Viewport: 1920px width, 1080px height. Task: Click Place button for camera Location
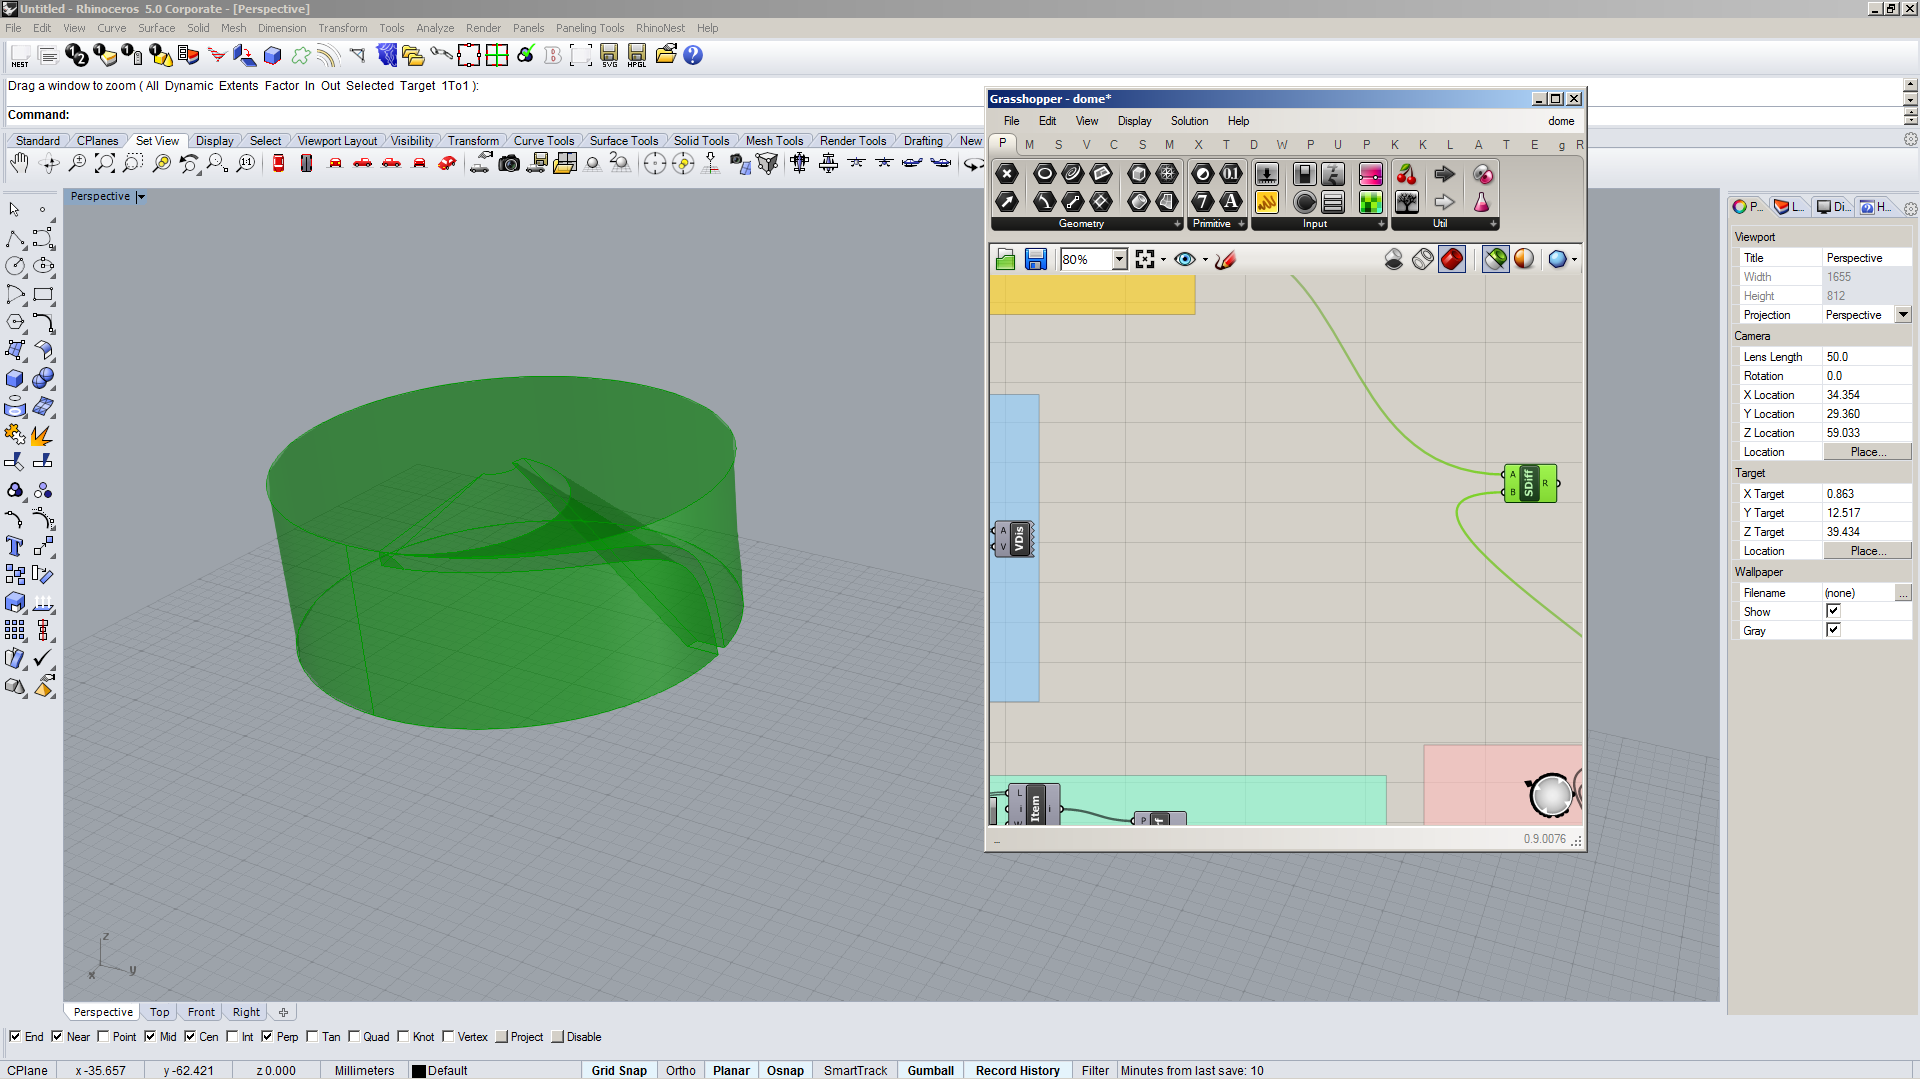click(x=1867, y=452)
